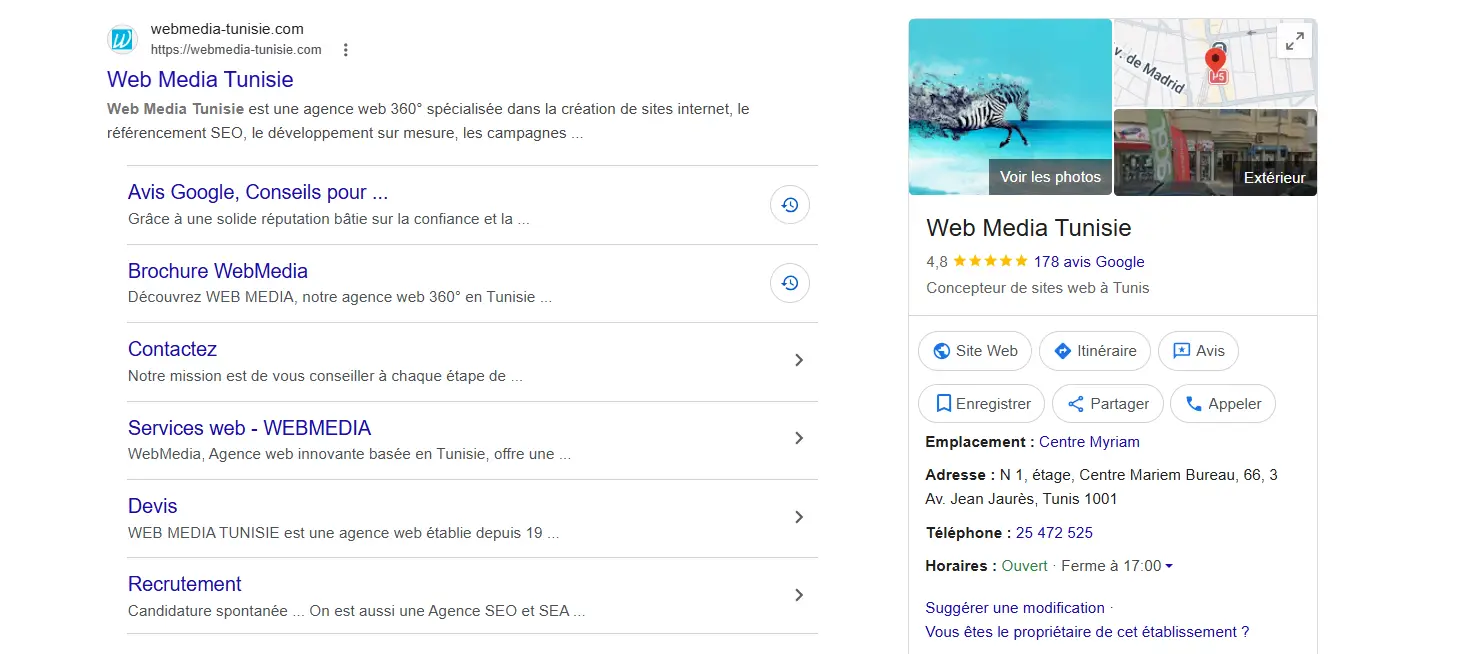This screenshot has height=654, width=1462.
Task: Open the Services web - WEBMEDIA link
Action: (x=249, y=428)
